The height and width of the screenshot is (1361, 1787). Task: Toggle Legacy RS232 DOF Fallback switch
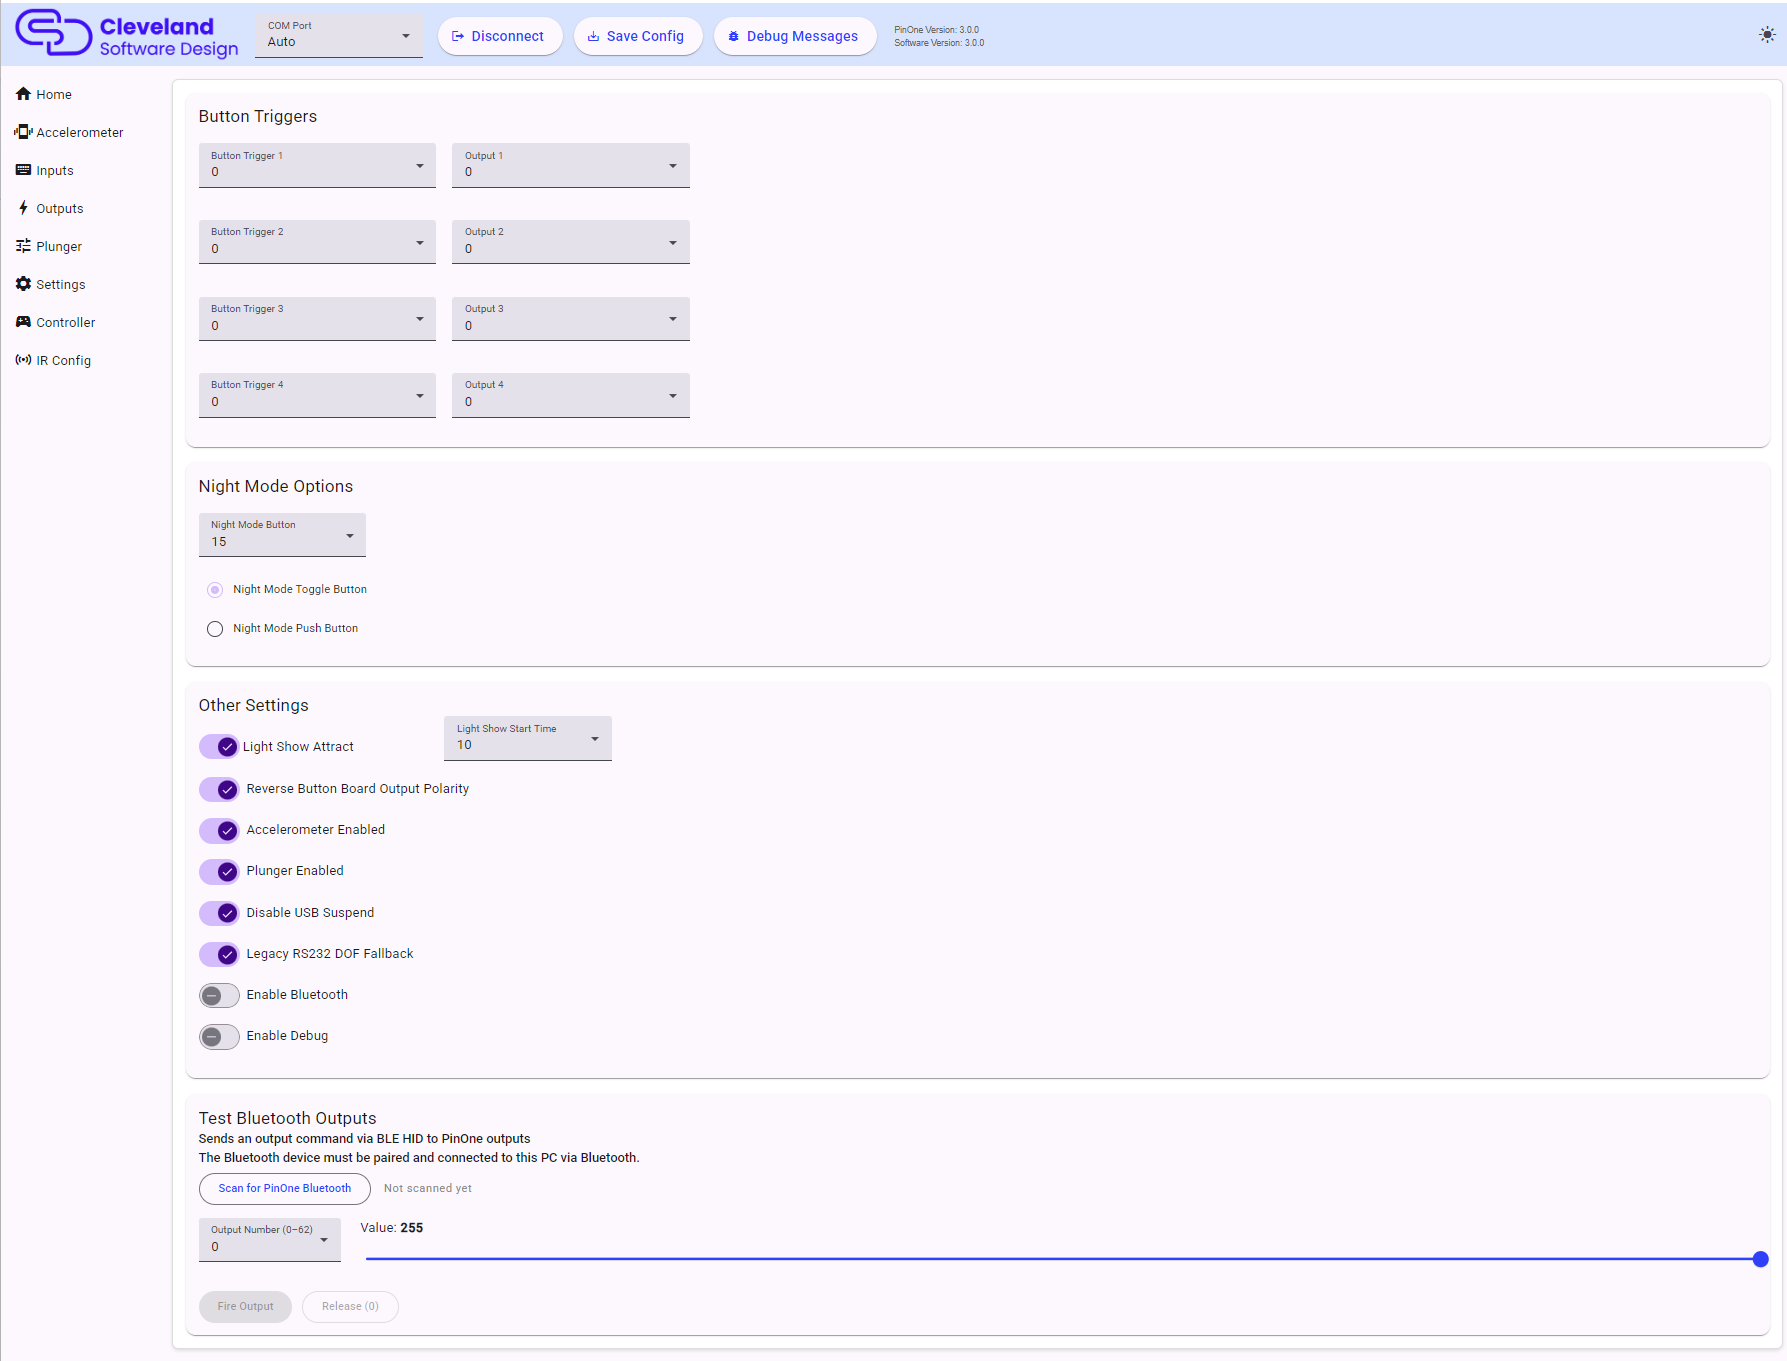[219, 954]
